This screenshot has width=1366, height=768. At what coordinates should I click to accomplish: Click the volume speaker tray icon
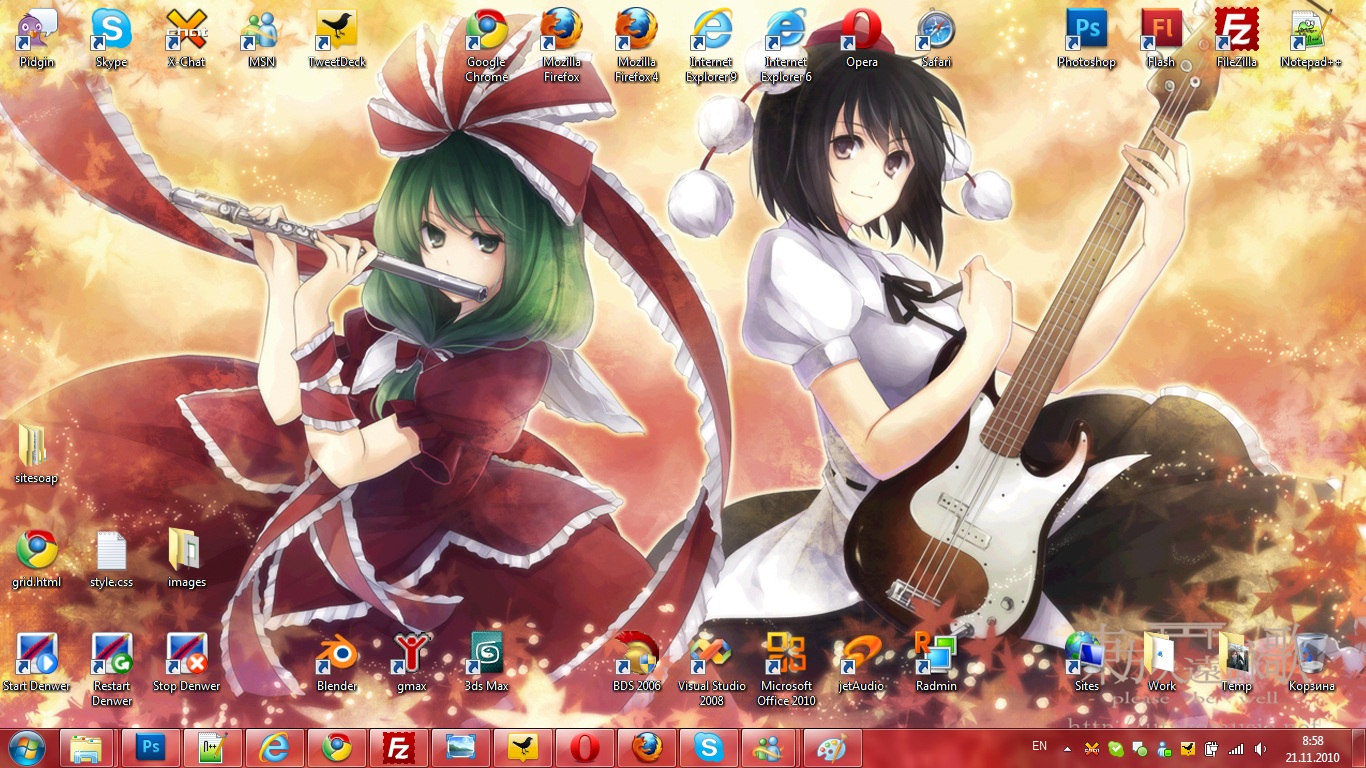1260,748
